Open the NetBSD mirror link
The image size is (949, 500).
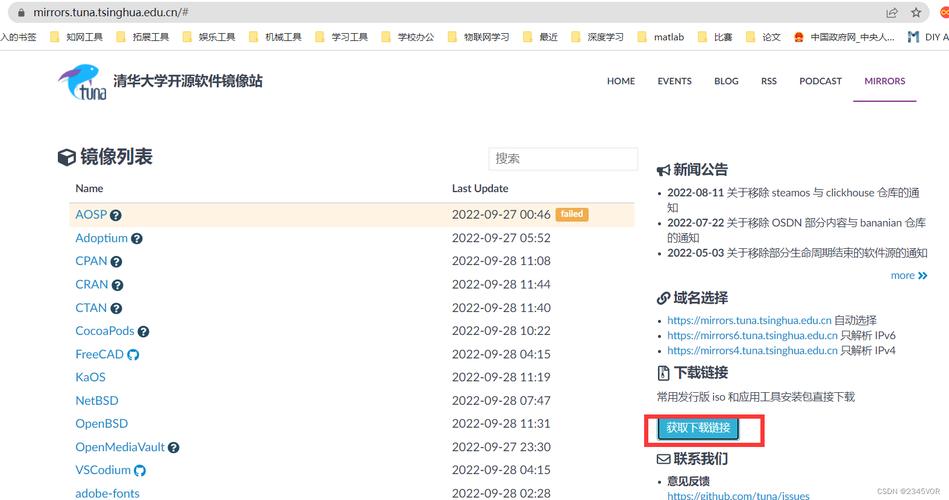[97, 401]
